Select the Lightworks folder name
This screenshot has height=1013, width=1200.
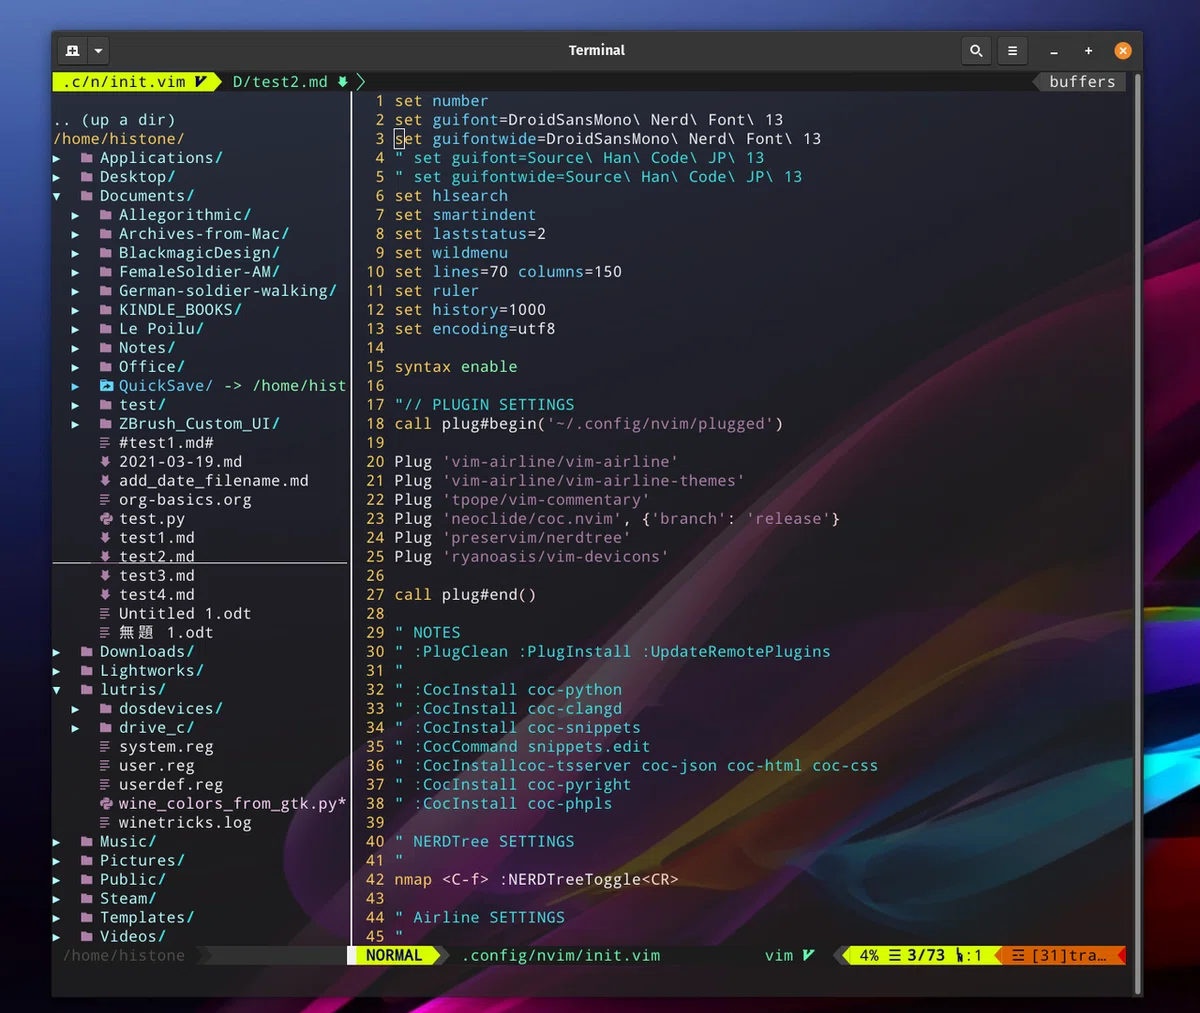point(152,671)
